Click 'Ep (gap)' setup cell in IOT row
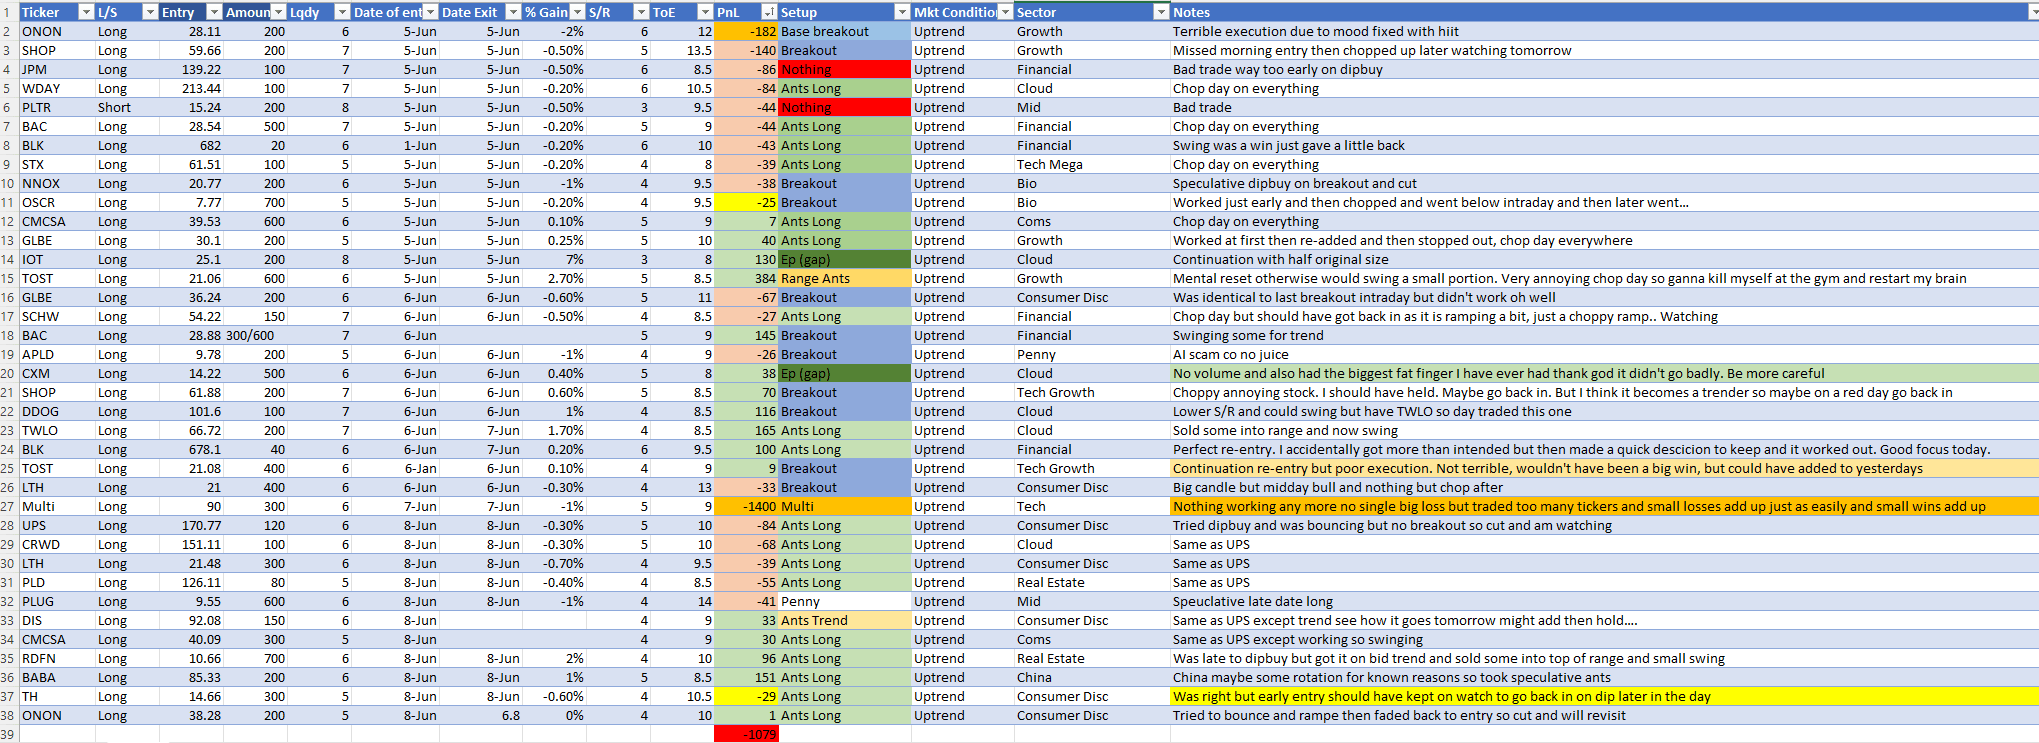The width and height of the screenshot is (2039, 743). click(845, 259)
